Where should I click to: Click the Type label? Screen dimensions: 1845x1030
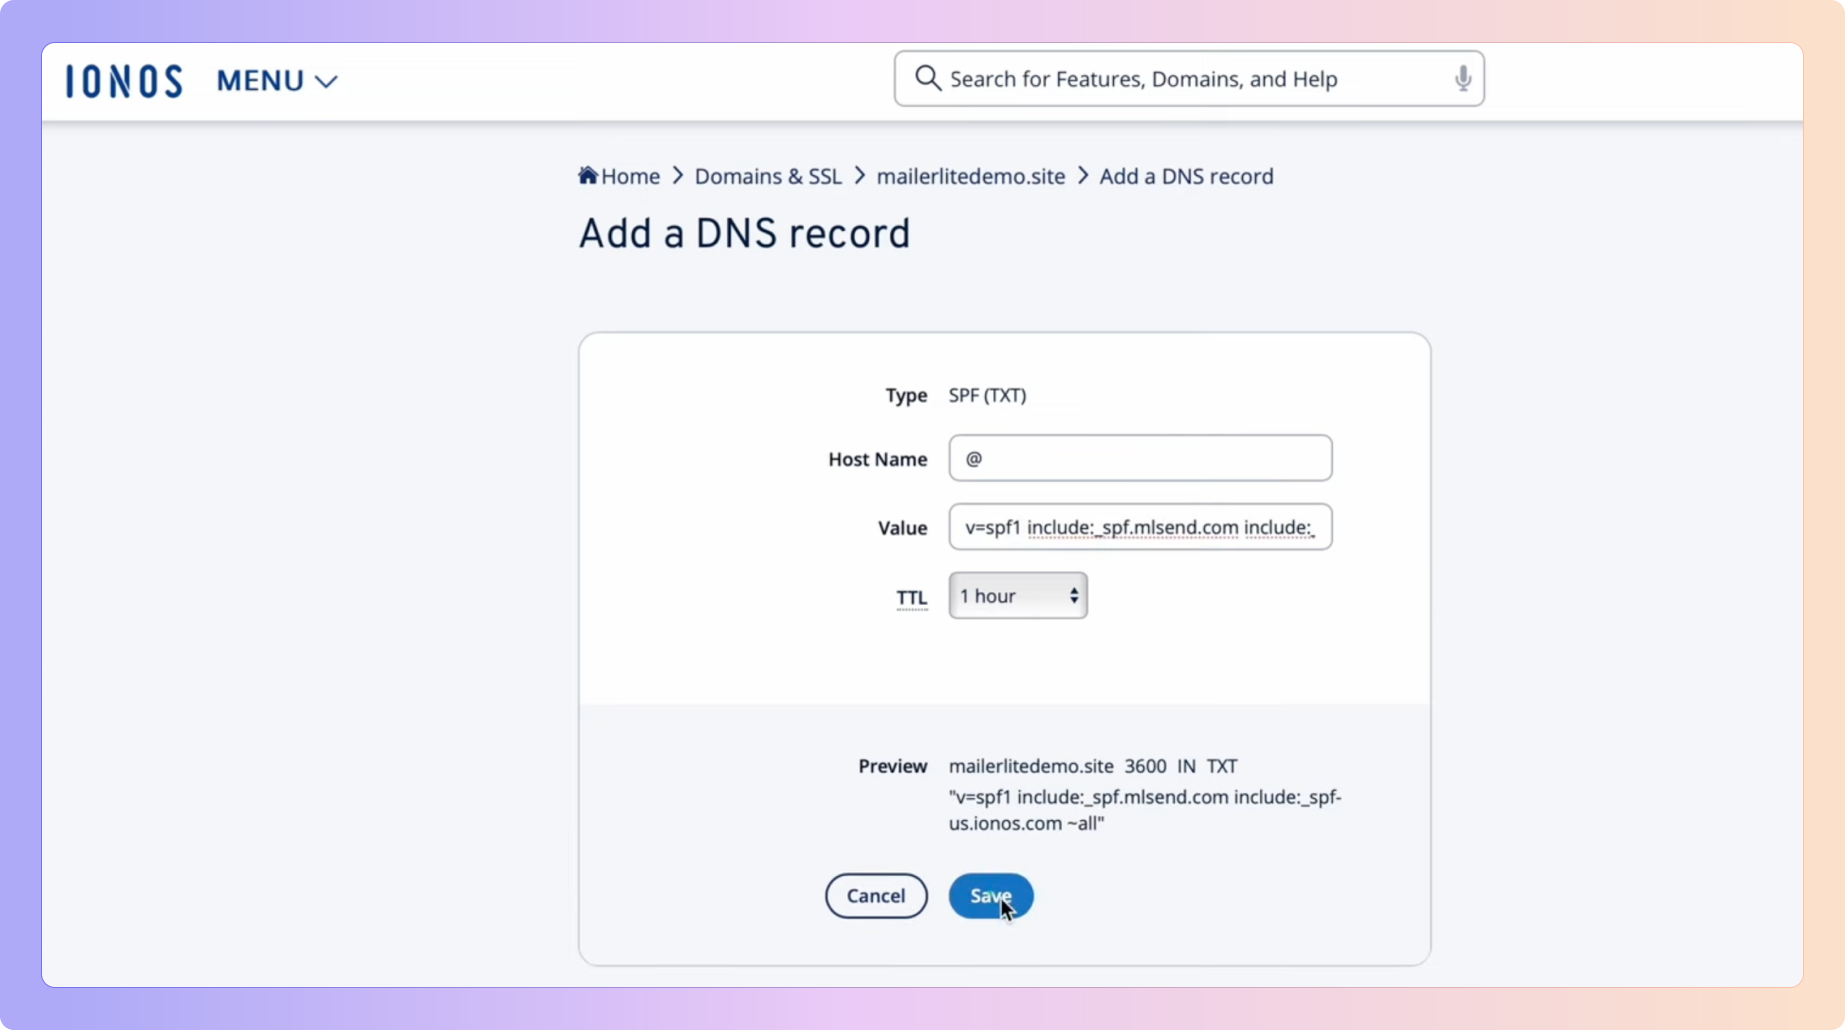pos(906,396)
